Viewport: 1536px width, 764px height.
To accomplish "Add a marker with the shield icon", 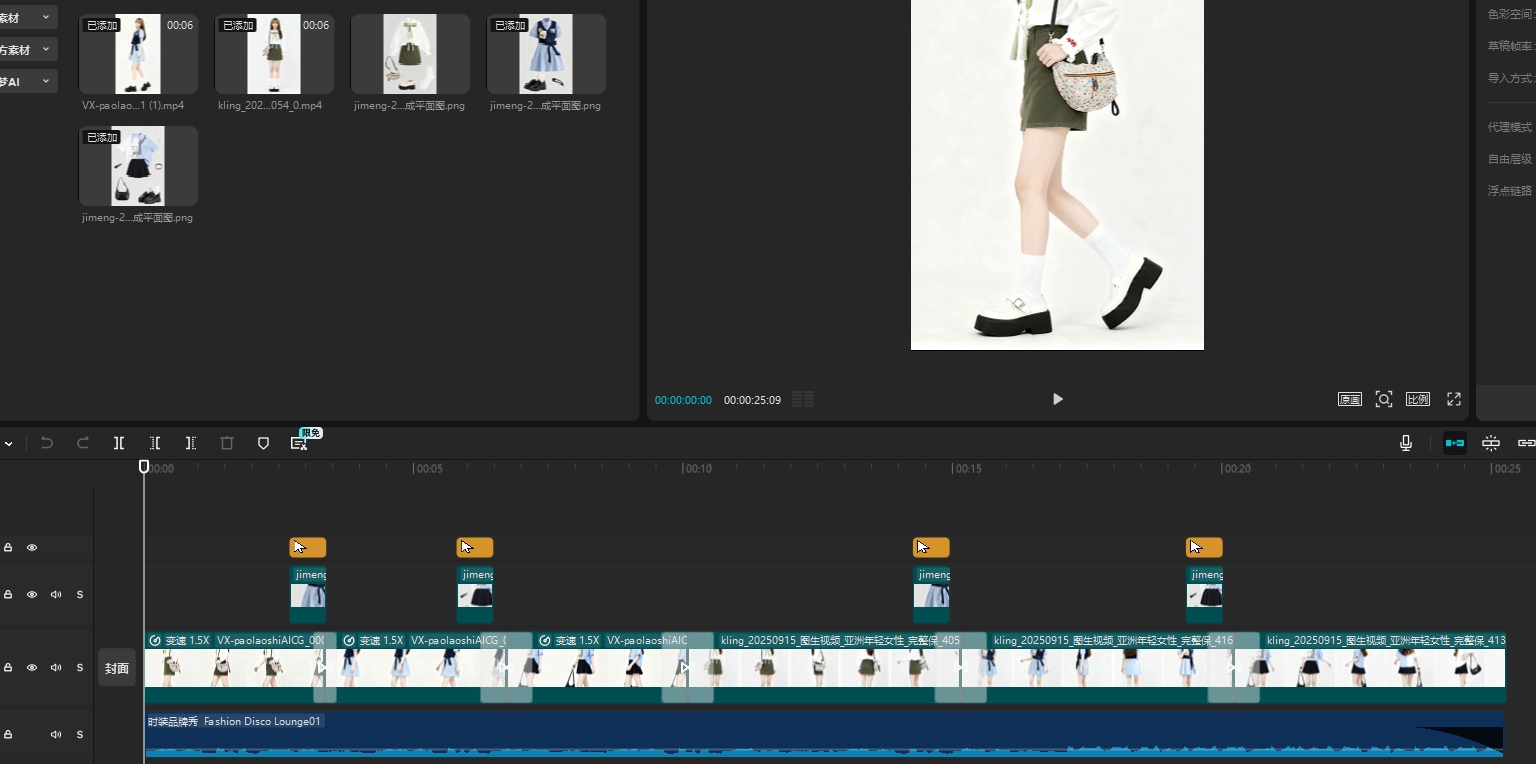I will pos(263,443).
